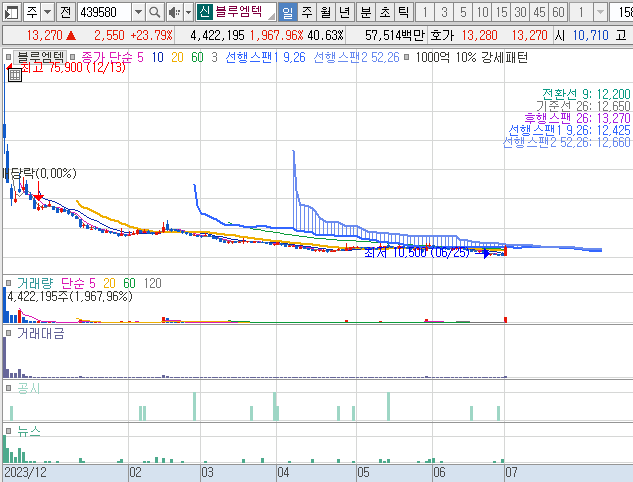Select the 45 interval button
This screenshot has height=482, width=633.
click(539, 13)
